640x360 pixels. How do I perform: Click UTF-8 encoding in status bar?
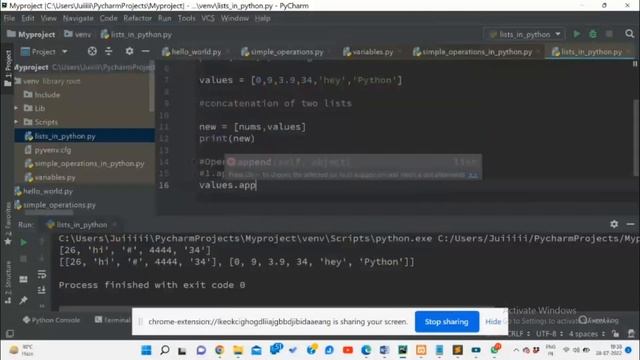[x=549, y=334]
